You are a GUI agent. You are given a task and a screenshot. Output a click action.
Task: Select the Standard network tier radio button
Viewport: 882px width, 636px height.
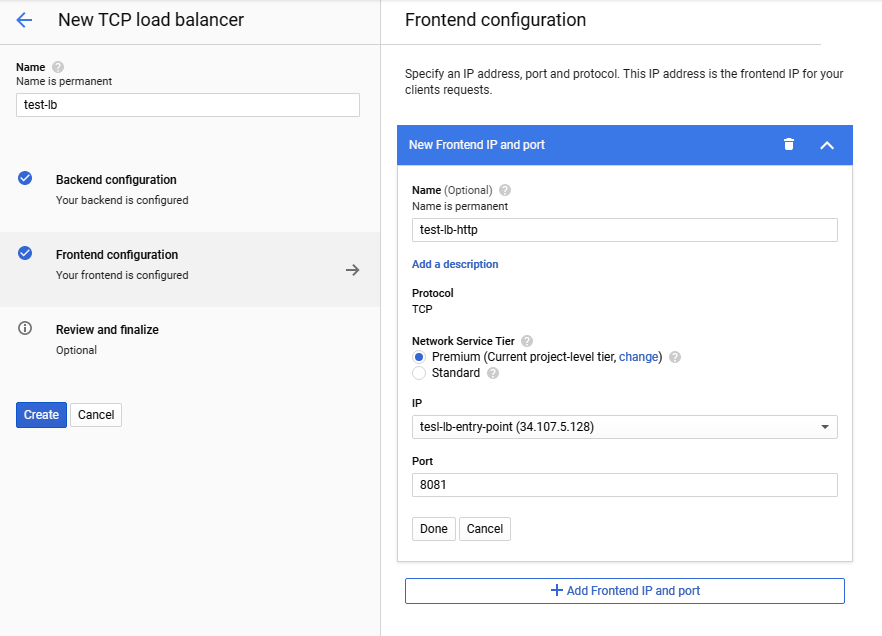[x=420, y=373]
